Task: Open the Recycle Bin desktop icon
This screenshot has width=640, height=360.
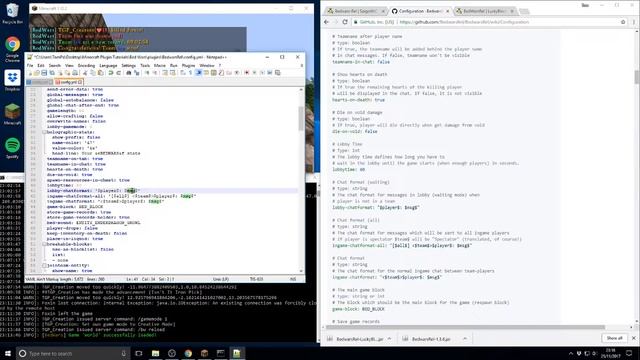Action: [12, 13]
